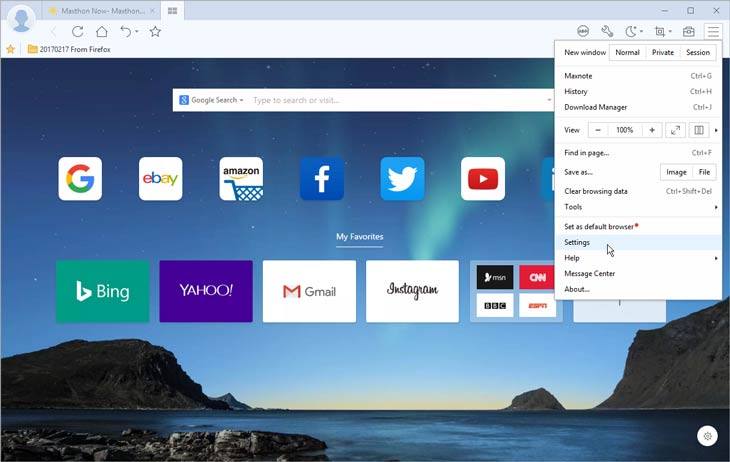Add page to favorites star icon

click(x=155, y=32)
